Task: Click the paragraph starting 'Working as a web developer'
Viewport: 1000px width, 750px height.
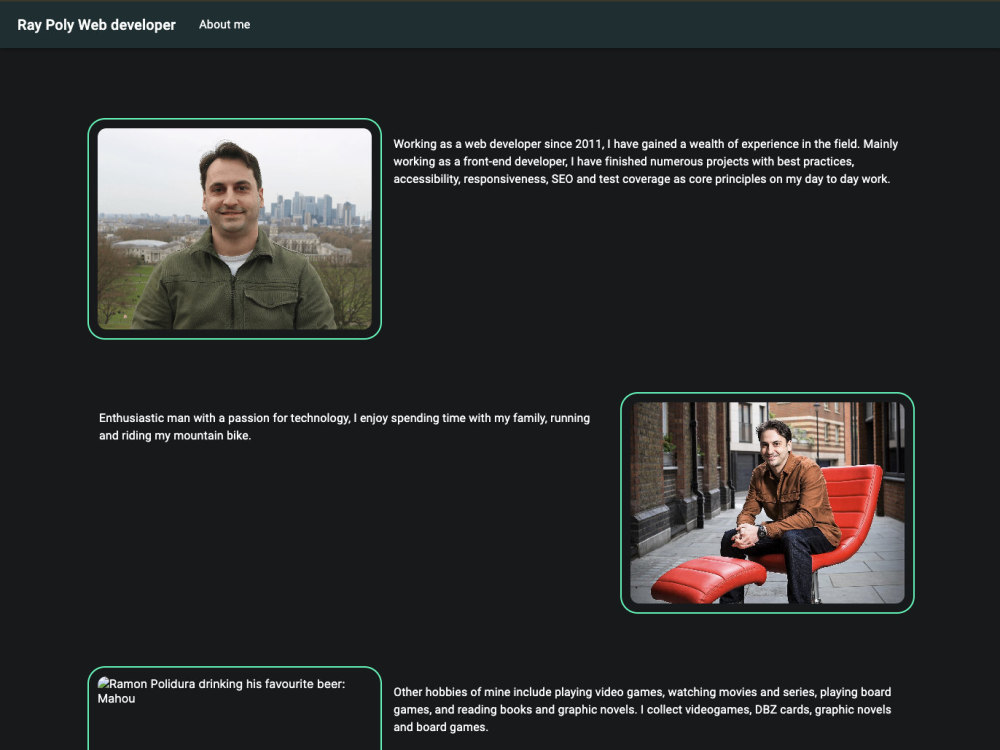Action: pyautogui.click(x=645, y=161)
